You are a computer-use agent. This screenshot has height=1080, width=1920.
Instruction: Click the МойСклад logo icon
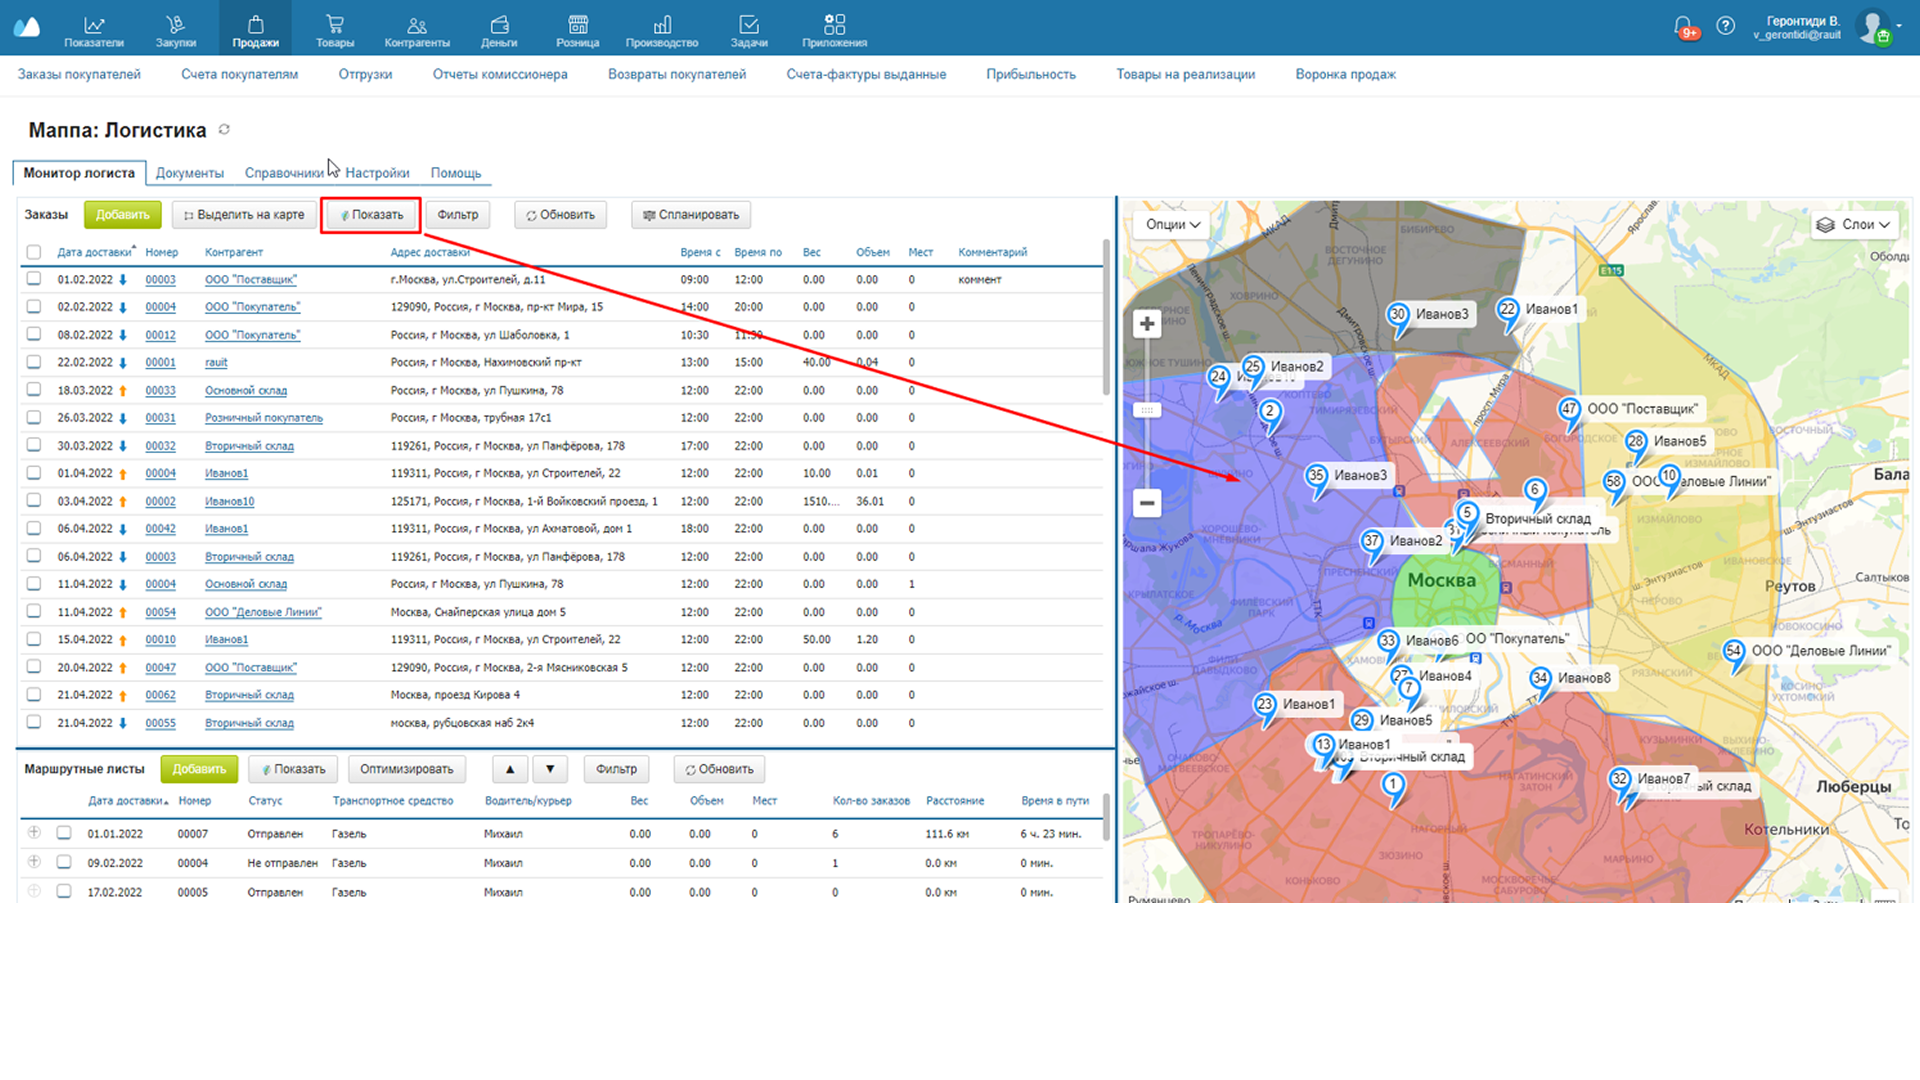click(27, 27)
